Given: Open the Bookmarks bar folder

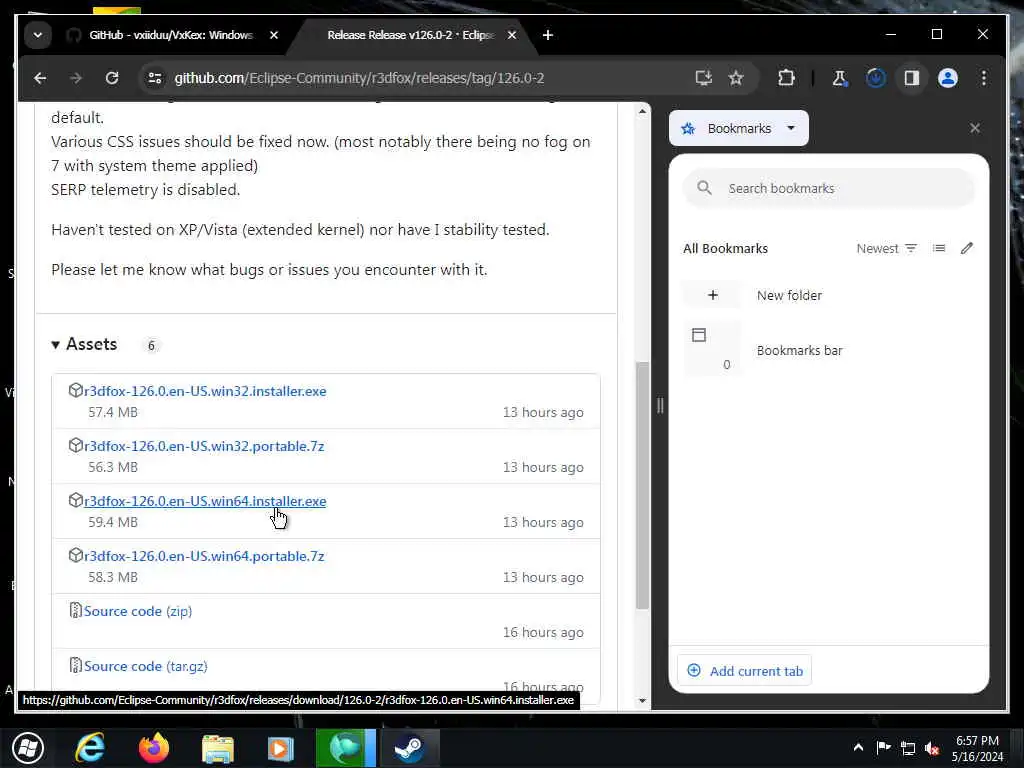Looking at the screenshot, I should pyautogui.click(x=829, y=351).
